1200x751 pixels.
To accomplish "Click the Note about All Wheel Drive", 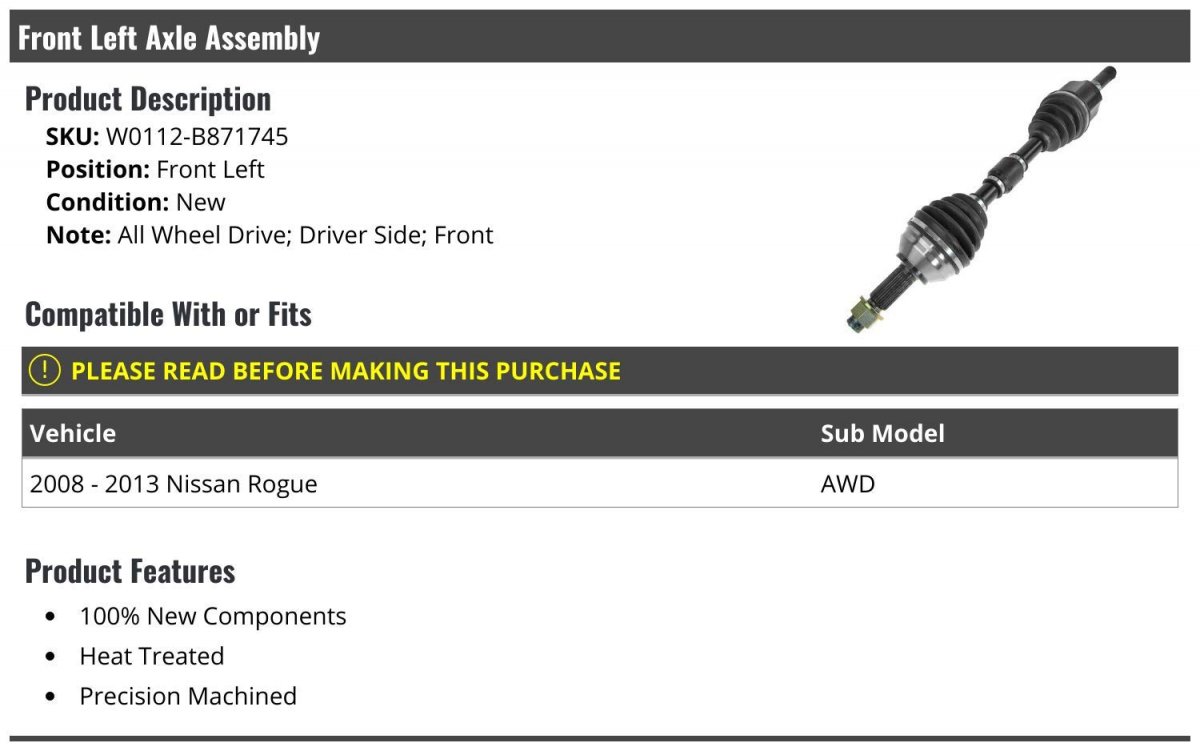I will (x=270, y=235).
